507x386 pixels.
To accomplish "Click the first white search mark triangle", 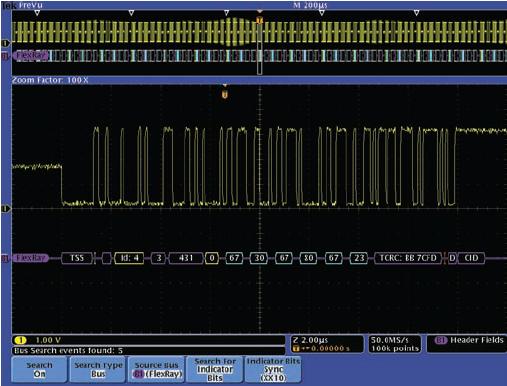I will coord(37,13).
